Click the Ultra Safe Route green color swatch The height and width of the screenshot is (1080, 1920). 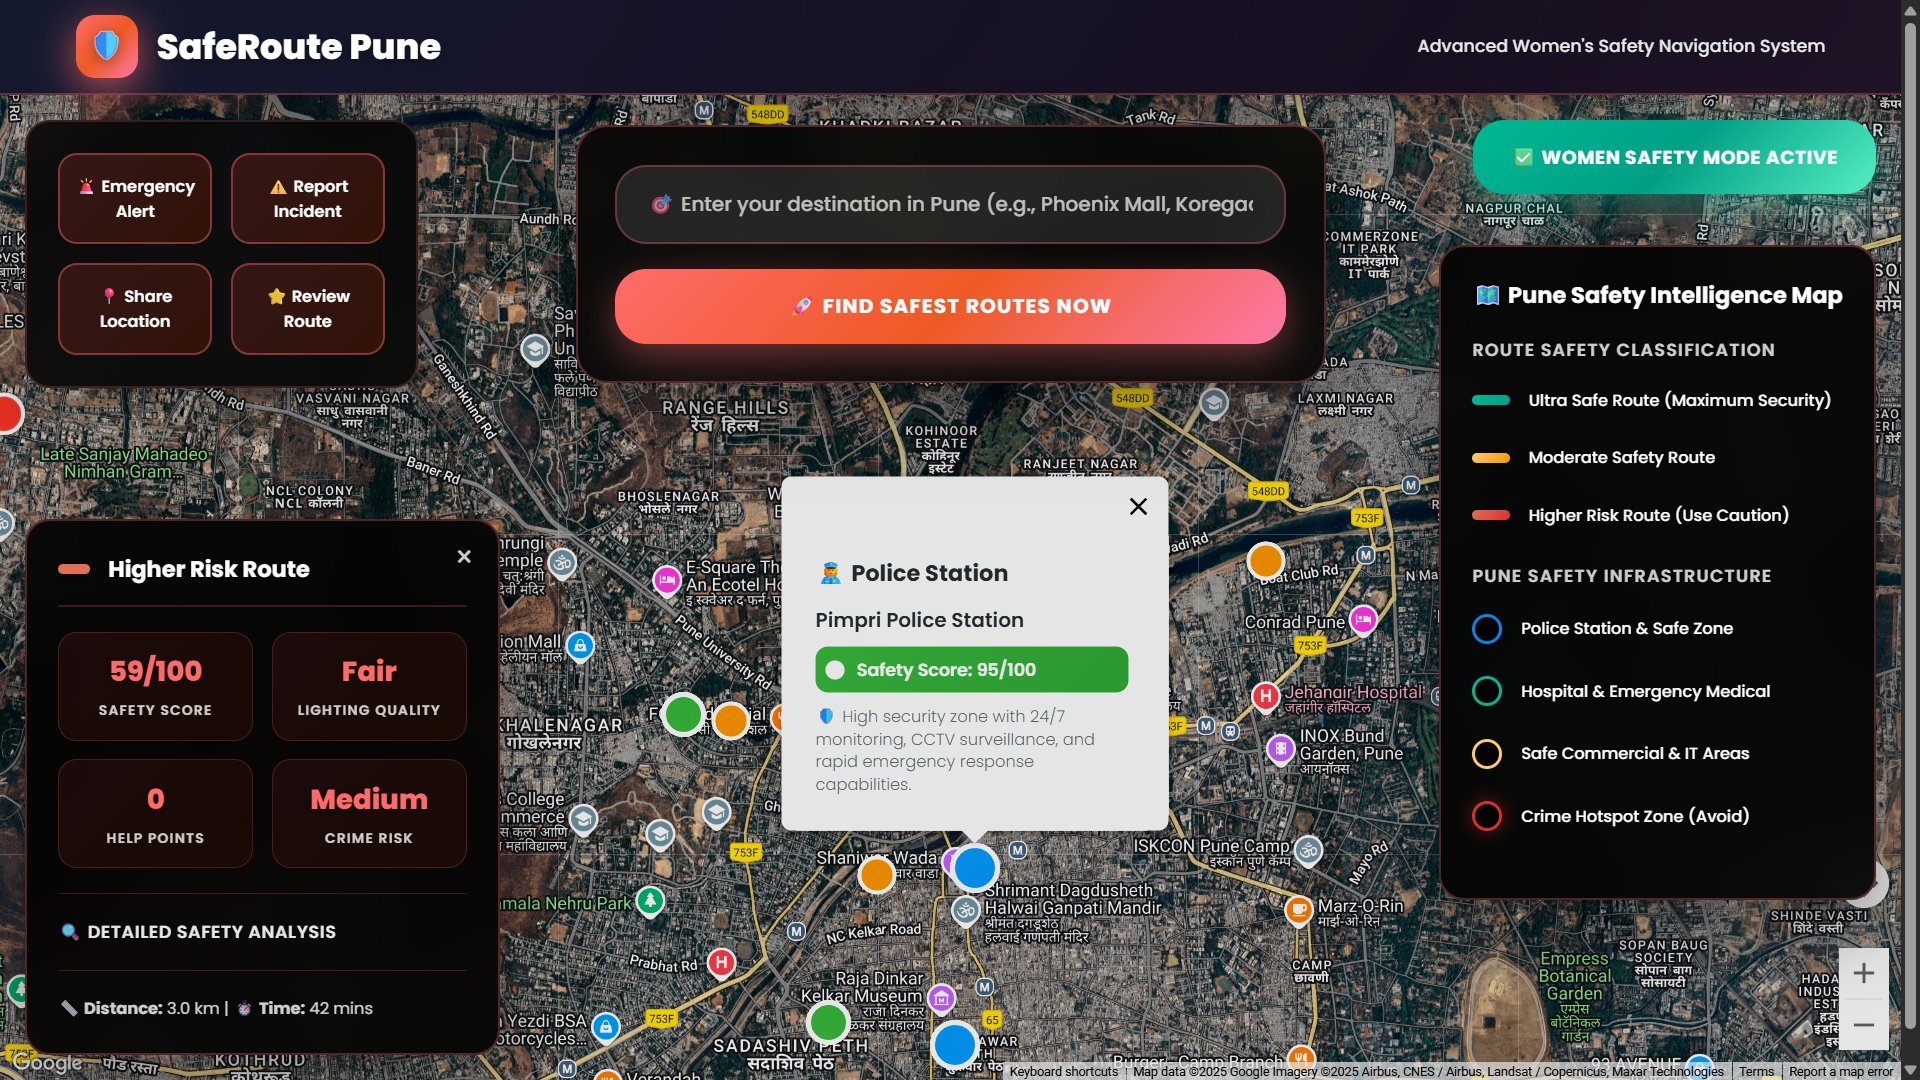tap(1491, 400)
